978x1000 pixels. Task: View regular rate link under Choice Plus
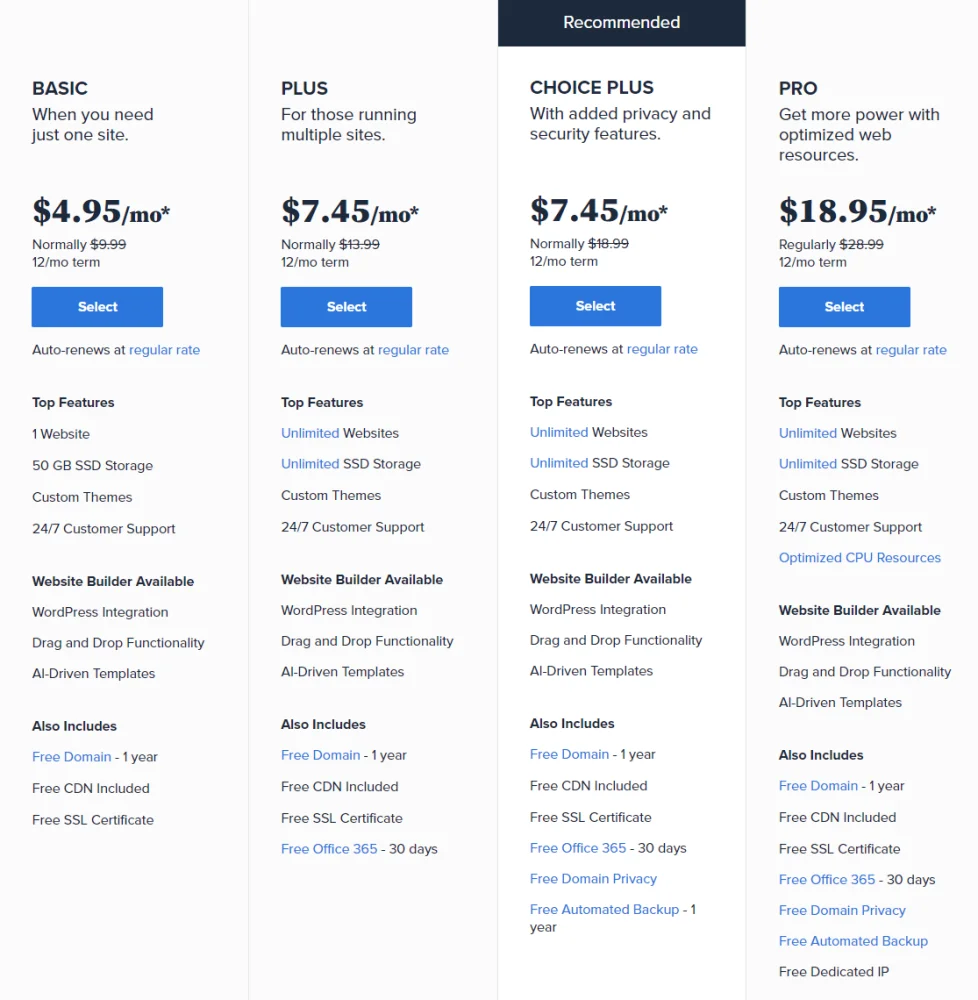coord(662,349)
